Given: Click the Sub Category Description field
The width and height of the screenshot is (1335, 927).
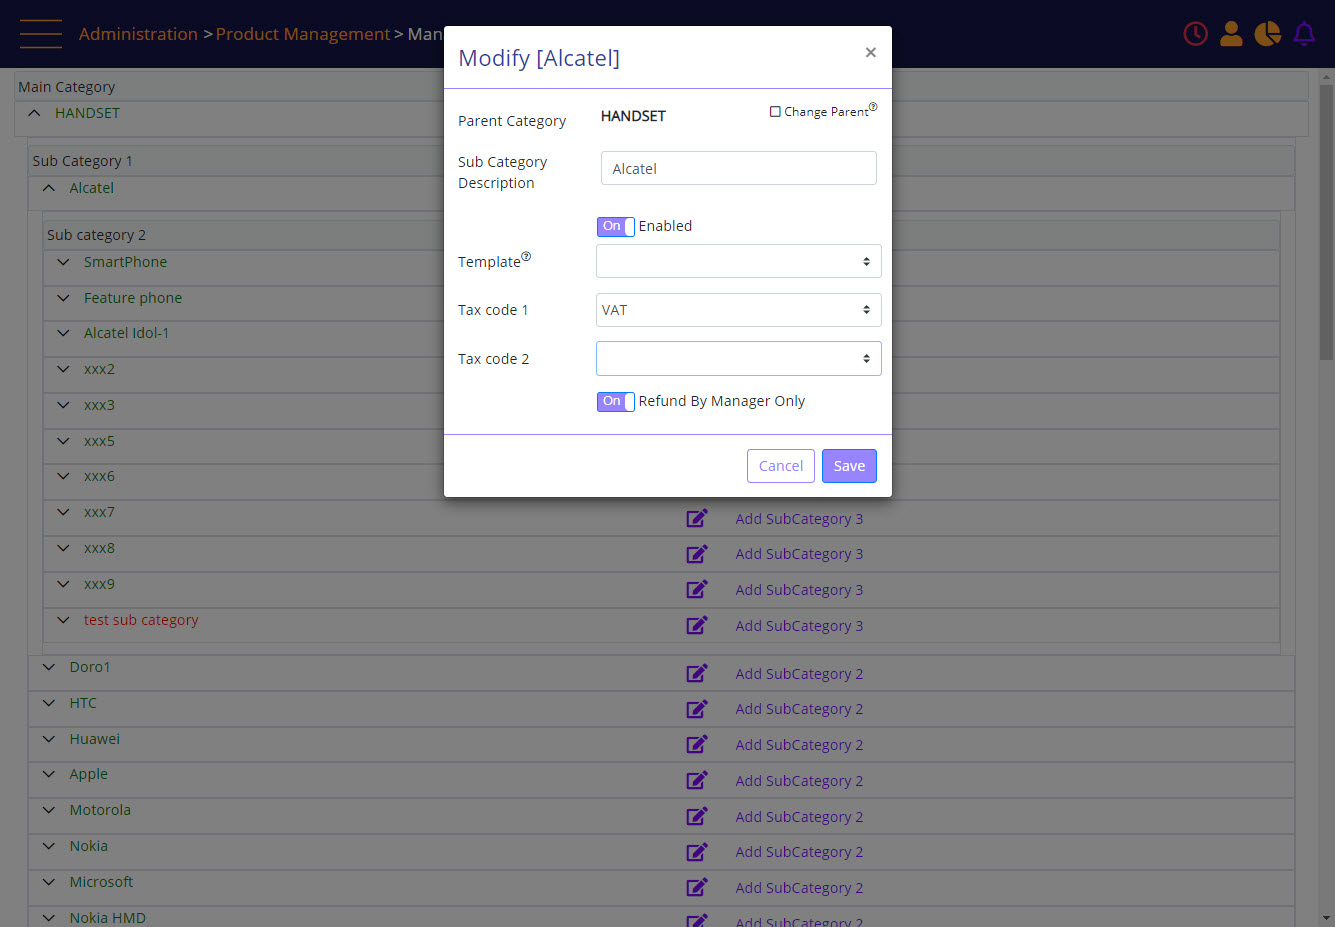Looking at the screenshot, I should (x=738, y=168).
